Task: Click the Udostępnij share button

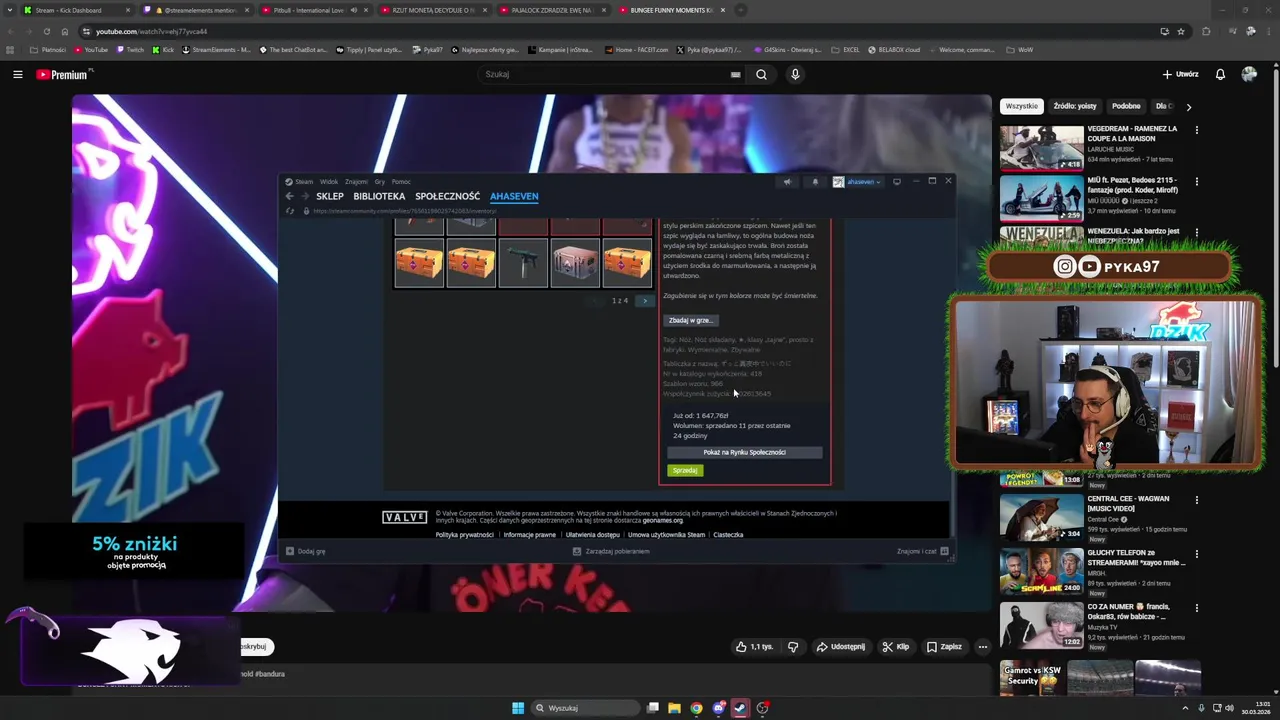Action: [840, 647]
